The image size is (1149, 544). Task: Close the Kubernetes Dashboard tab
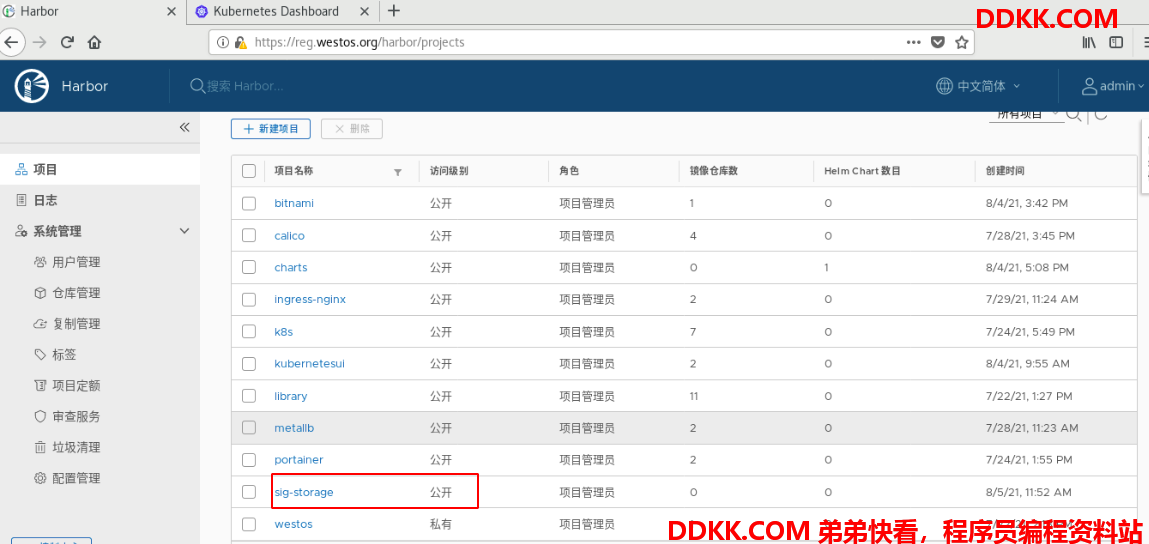point(367,11)
